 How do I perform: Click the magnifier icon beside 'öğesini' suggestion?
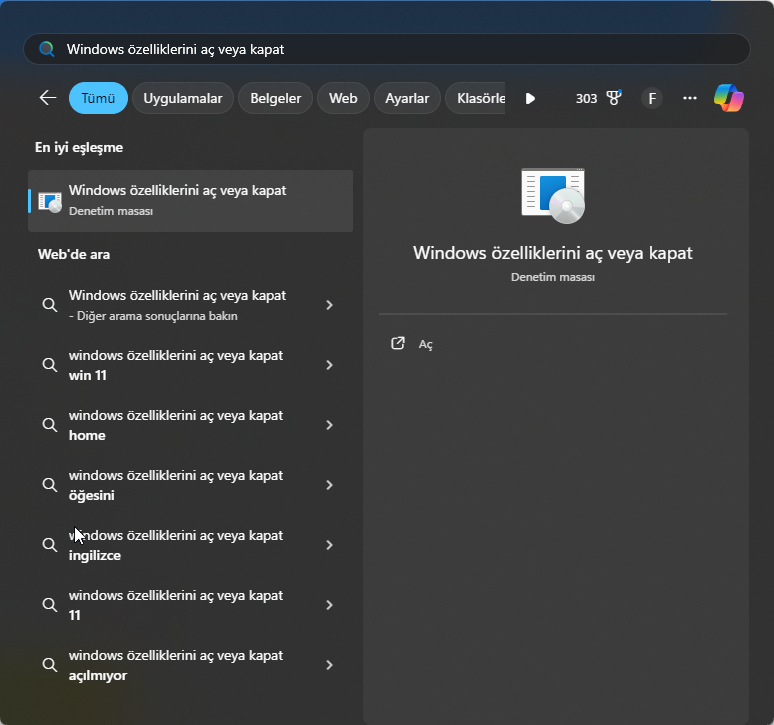[x=49, y=485]
